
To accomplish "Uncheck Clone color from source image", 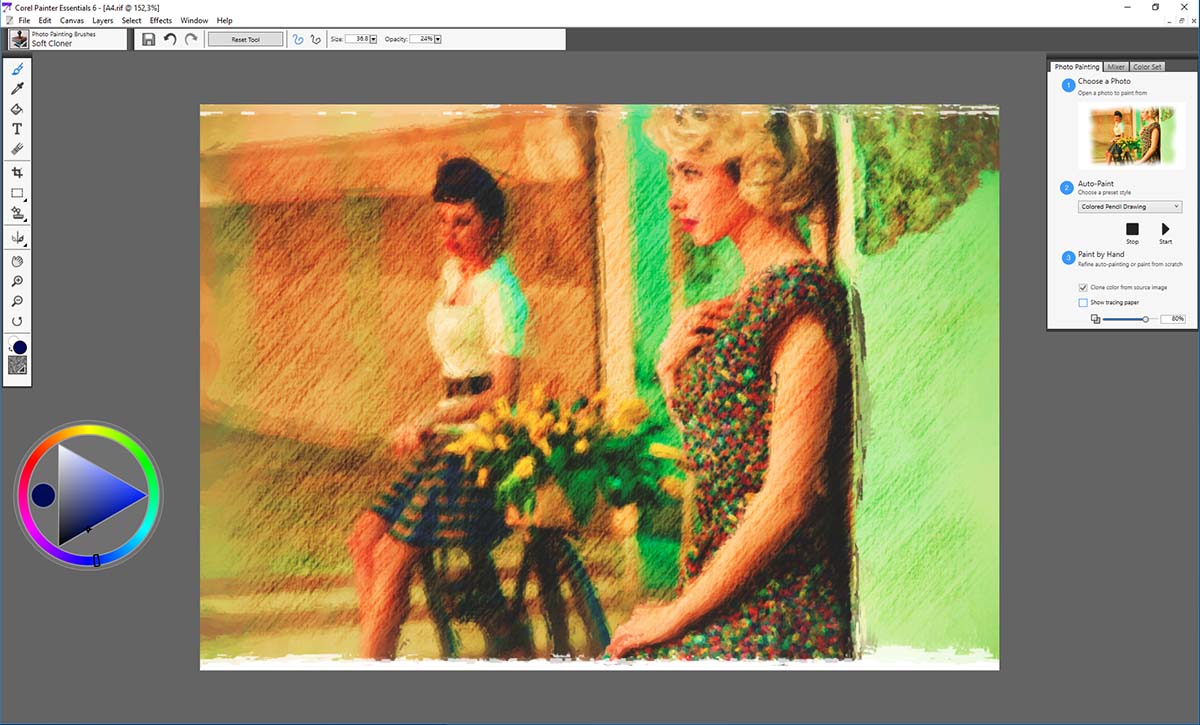I will pyautogui.click(x=1083, y=287).
